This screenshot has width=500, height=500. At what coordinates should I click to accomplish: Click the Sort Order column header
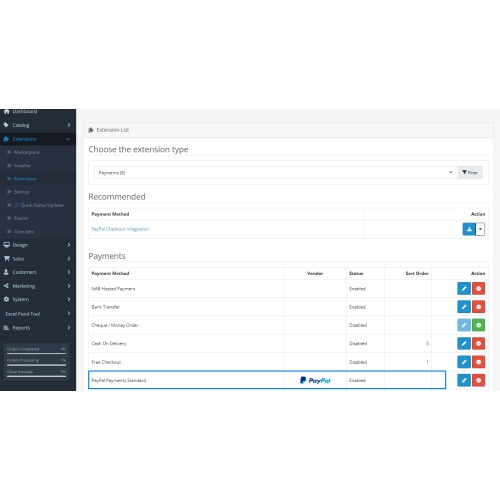pos(417,273)
